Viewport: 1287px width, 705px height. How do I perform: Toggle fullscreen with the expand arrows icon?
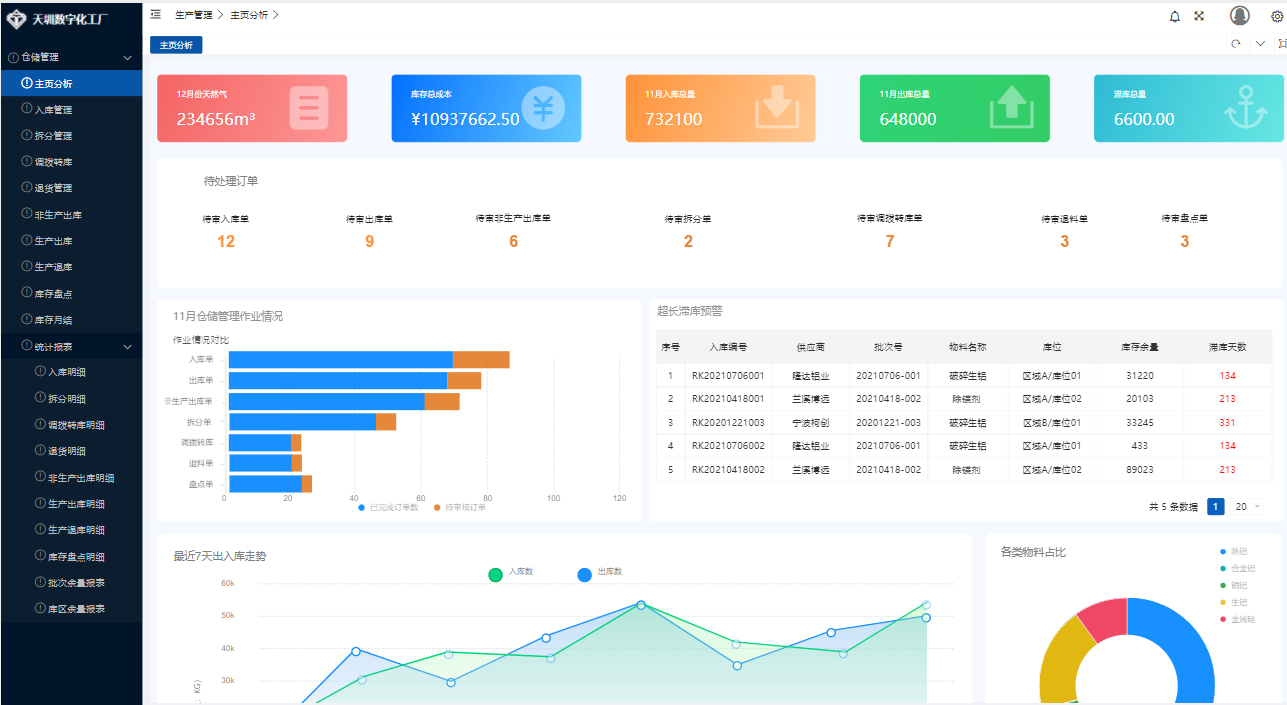click(1199, 16)
